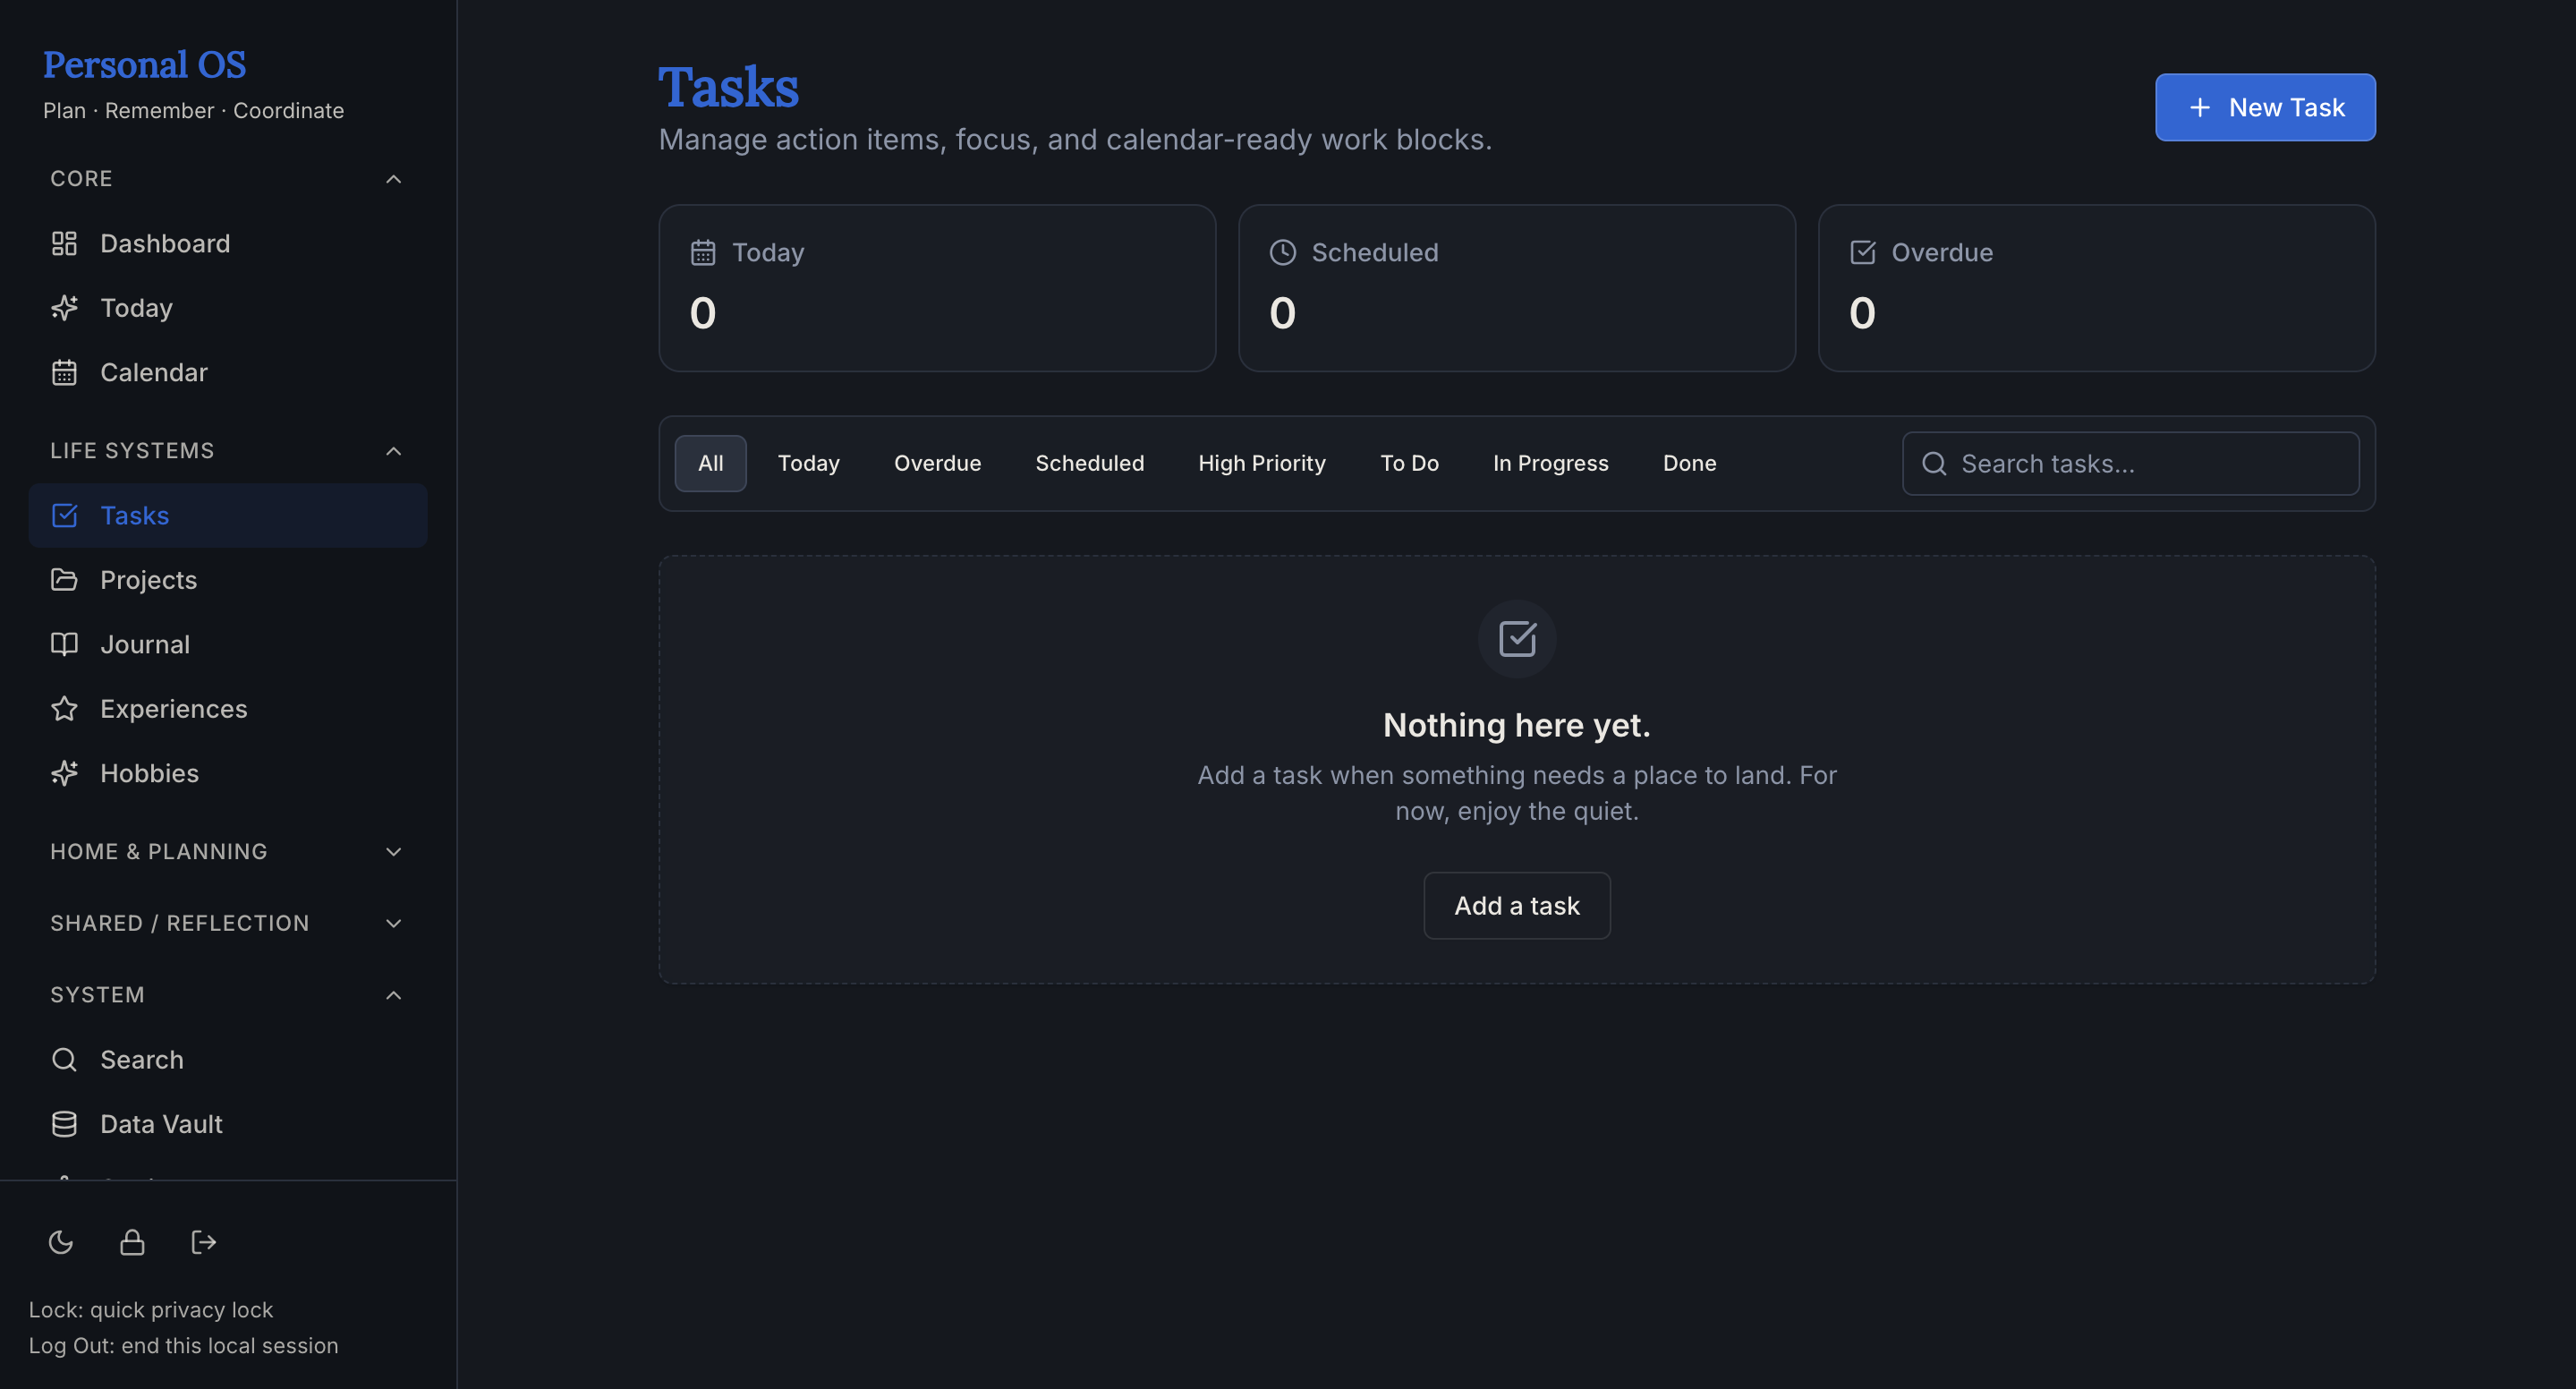This screenshot has height=1389, width=2576.
Task: Click the Data Vault database icon
Action: (64, 1124)
